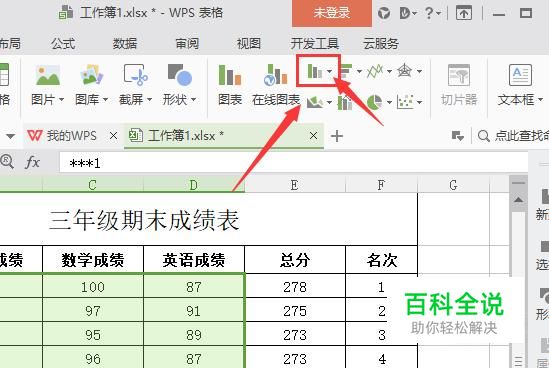
Task: Open the tab list icon near search
Action: click(457, 136)
